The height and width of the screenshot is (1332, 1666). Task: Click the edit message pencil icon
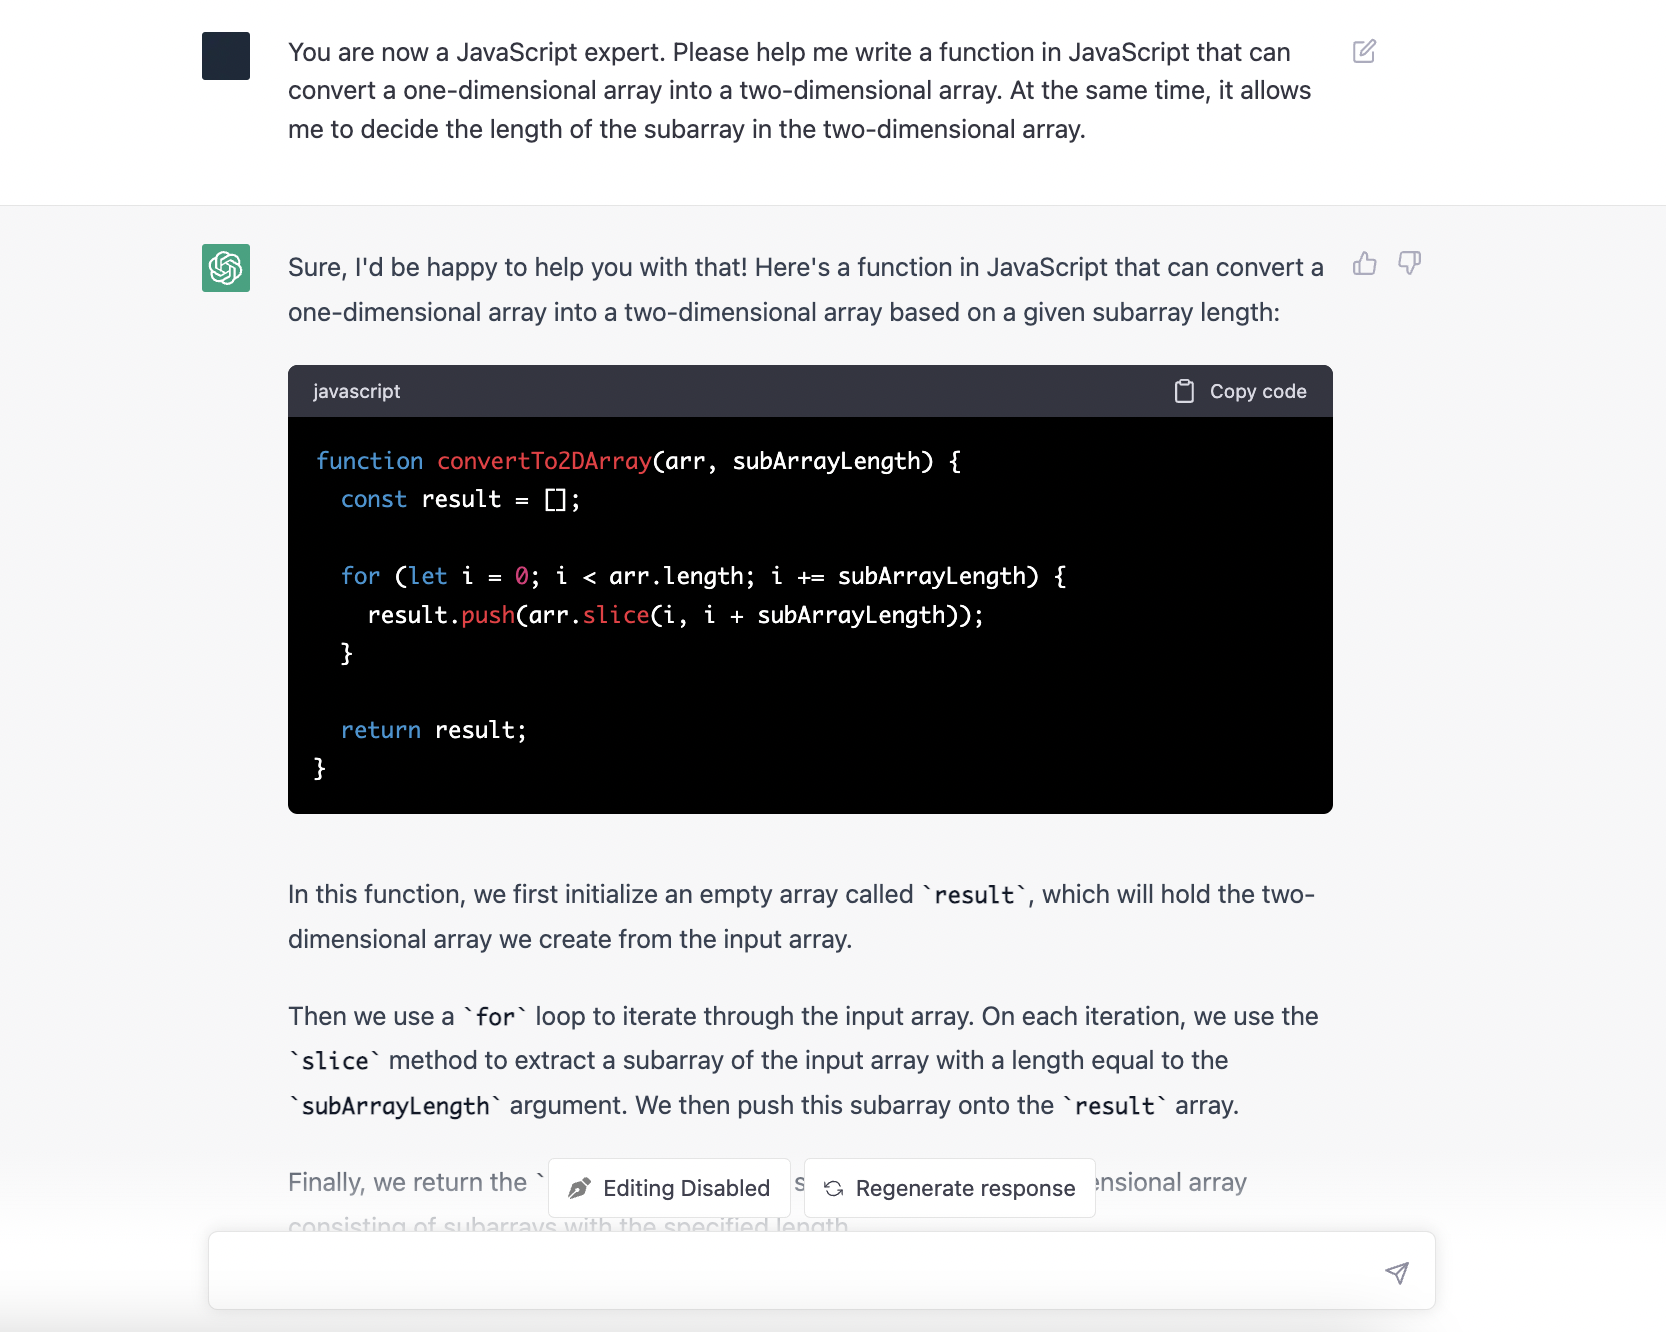1364,52
